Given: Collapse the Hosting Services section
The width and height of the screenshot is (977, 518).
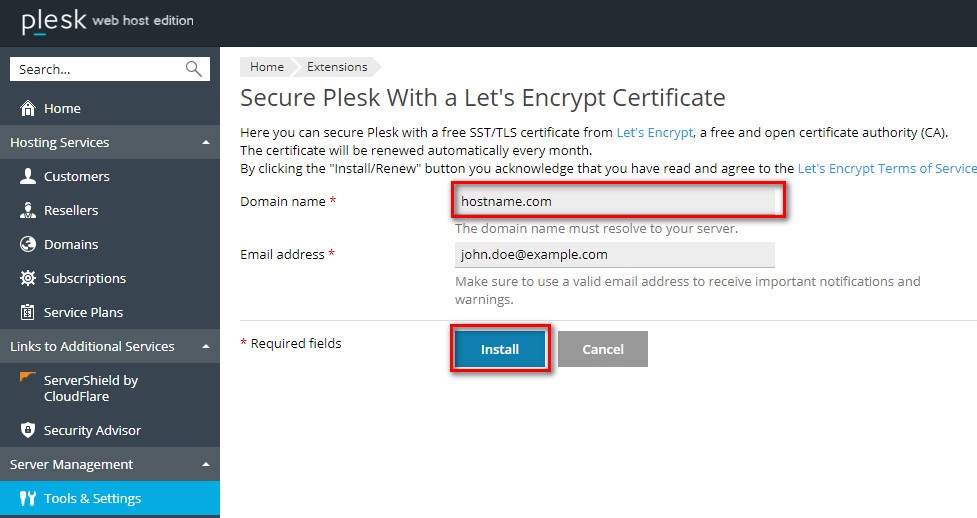Looking at the screenshot, I should coord(206,142).
